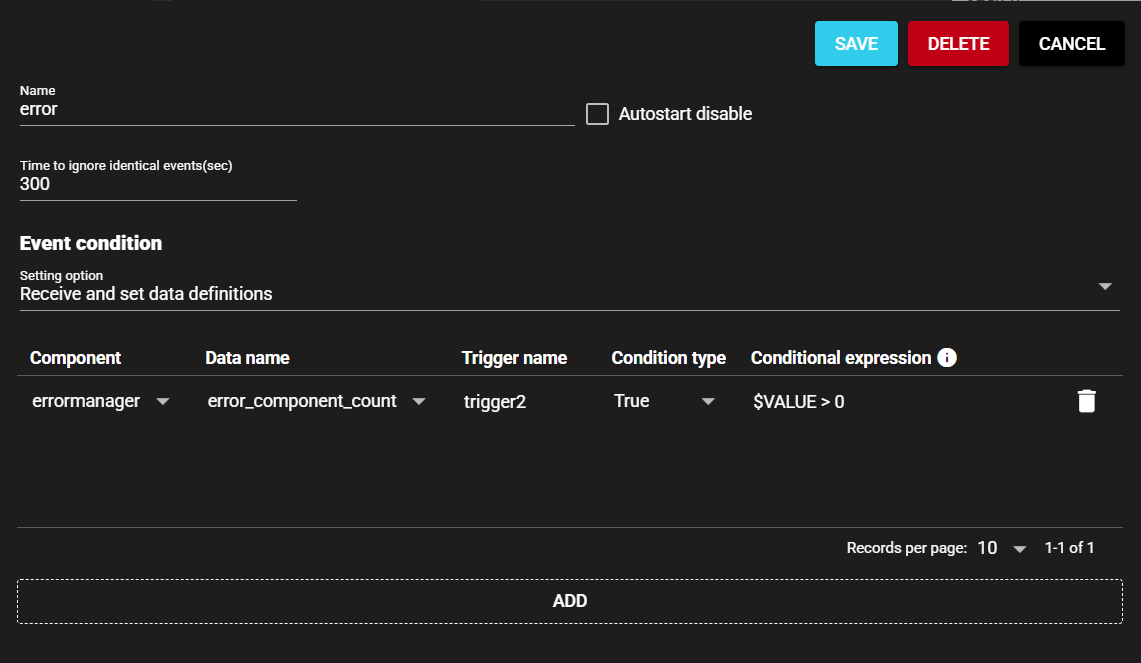Click the Data name column header
Viewport: 1141px width, 663px height.
pos(247,358)
